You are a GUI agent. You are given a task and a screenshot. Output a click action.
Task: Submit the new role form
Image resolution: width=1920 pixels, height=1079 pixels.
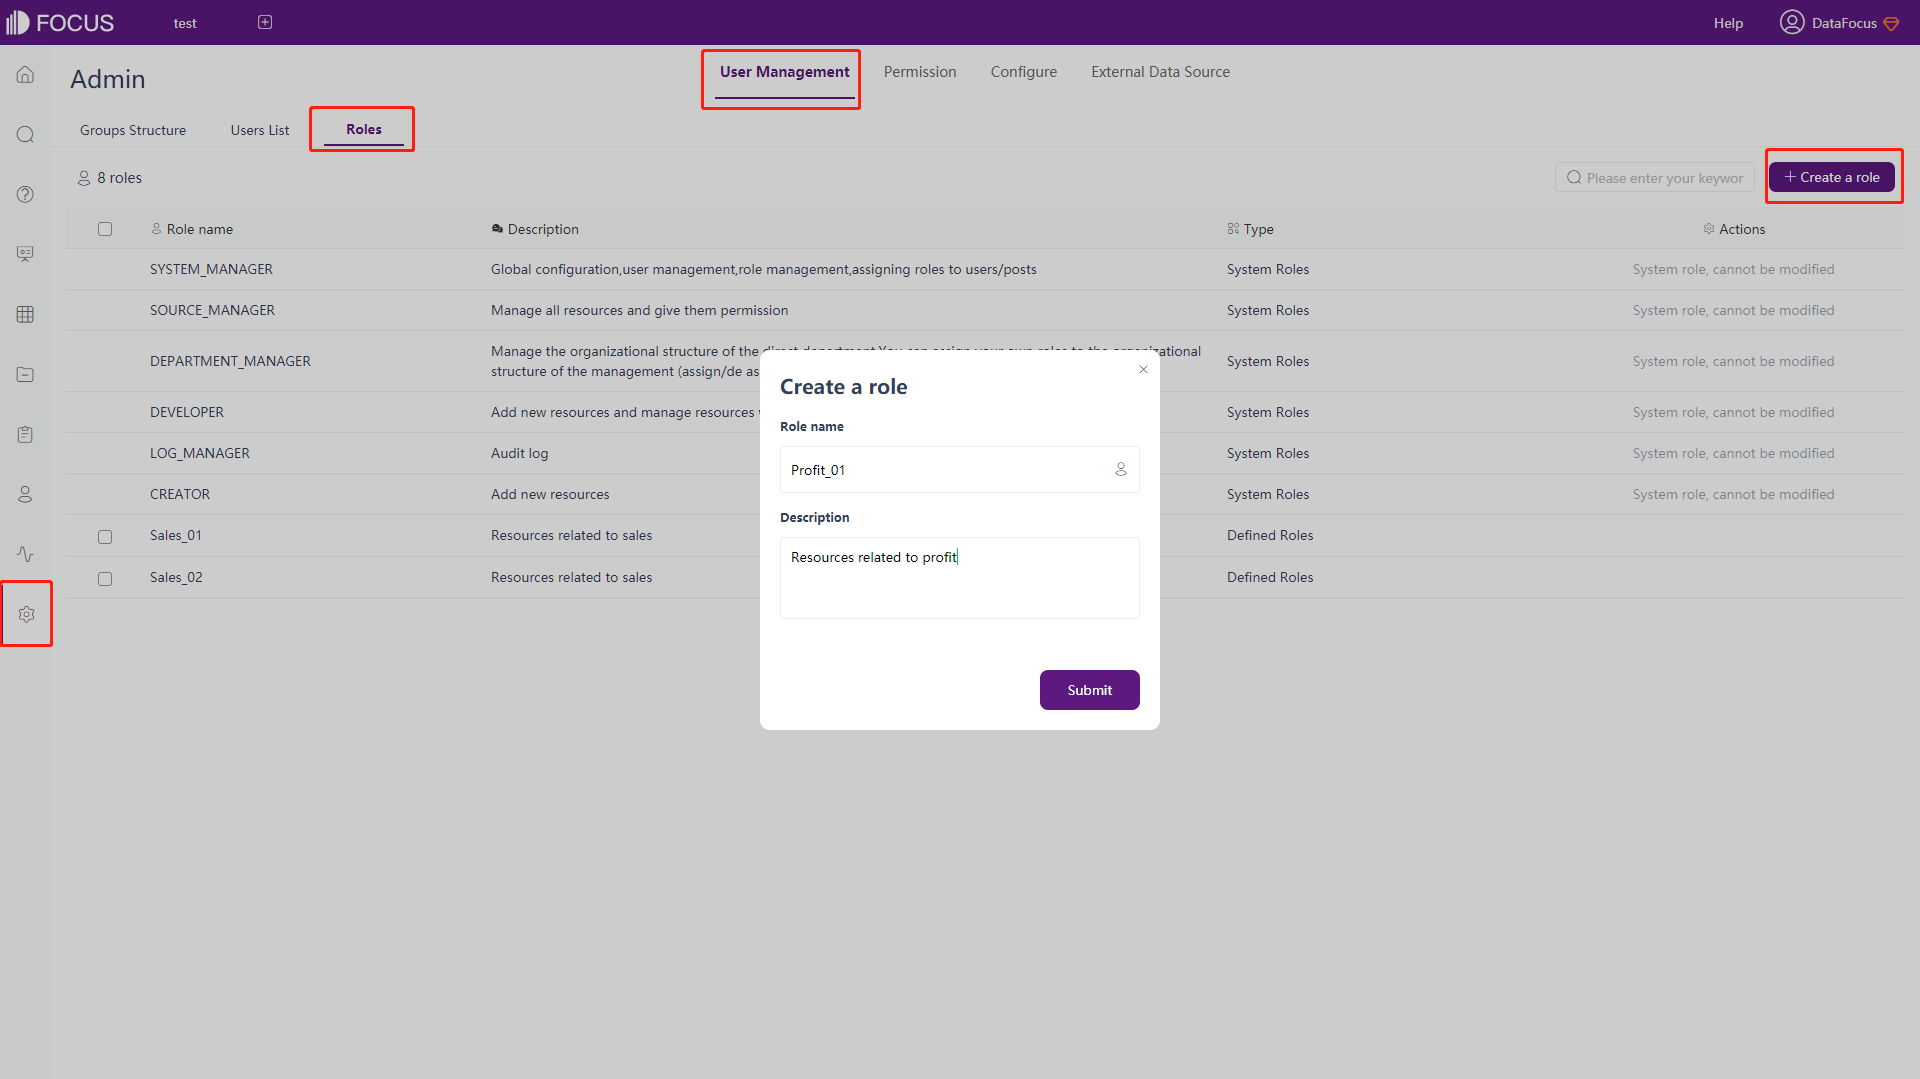(x=1089, y=690)
